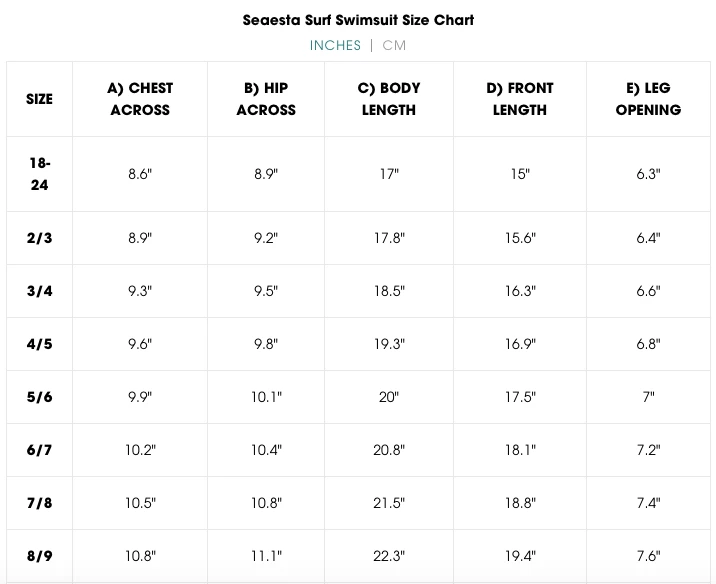Viewport: 716px width, 584px height.
Task: Click the B) HIP ACROSS header
Action: [266, 99]
